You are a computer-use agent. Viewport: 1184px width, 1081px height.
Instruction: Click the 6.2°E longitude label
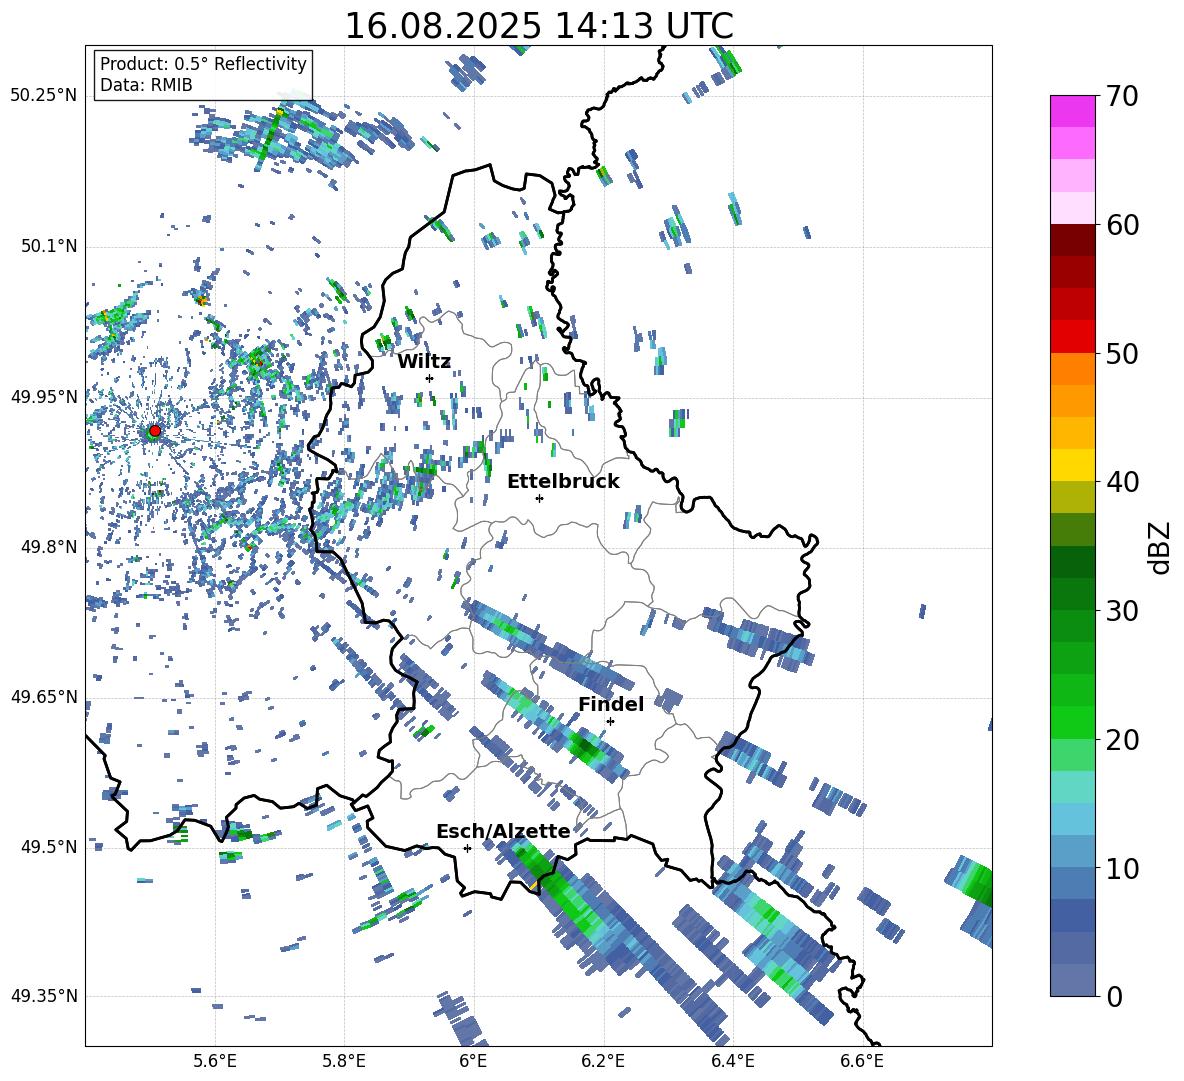(x=603, y=1061)
